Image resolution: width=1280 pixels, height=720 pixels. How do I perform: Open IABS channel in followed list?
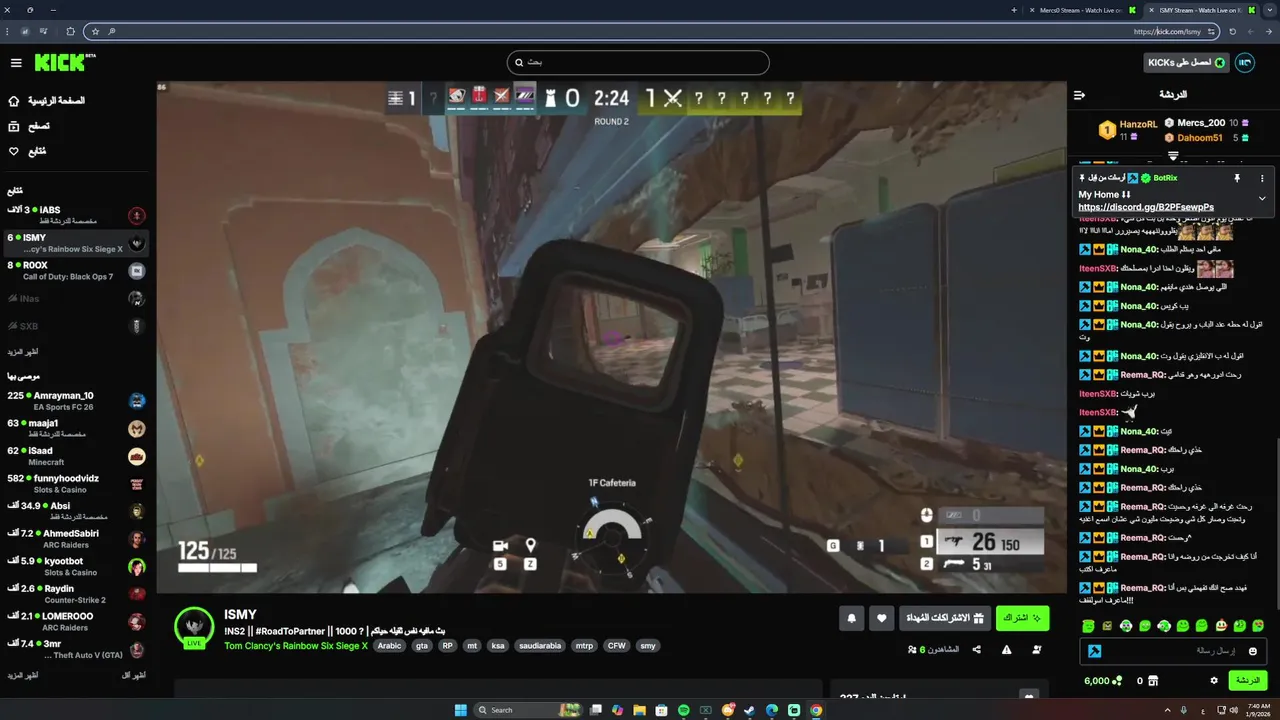[76, 215]
